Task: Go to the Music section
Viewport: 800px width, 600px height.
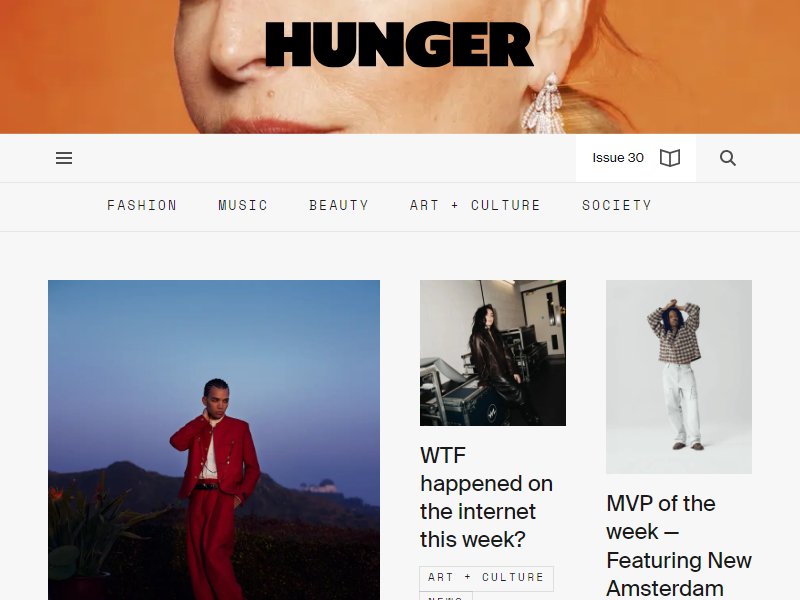Action: point(243,206)
